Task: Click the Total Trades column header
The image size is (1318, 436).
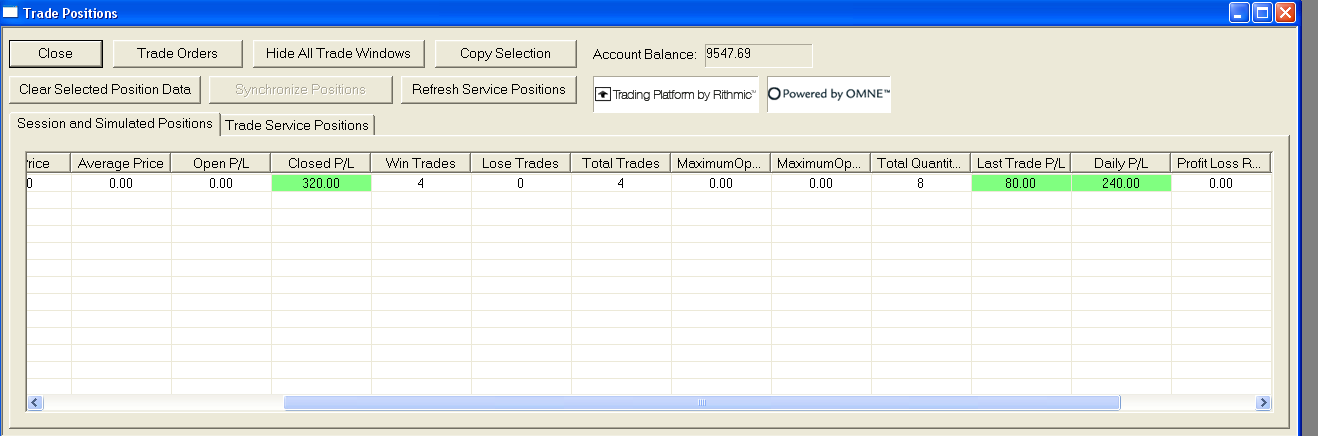Action: coord(621,163)
